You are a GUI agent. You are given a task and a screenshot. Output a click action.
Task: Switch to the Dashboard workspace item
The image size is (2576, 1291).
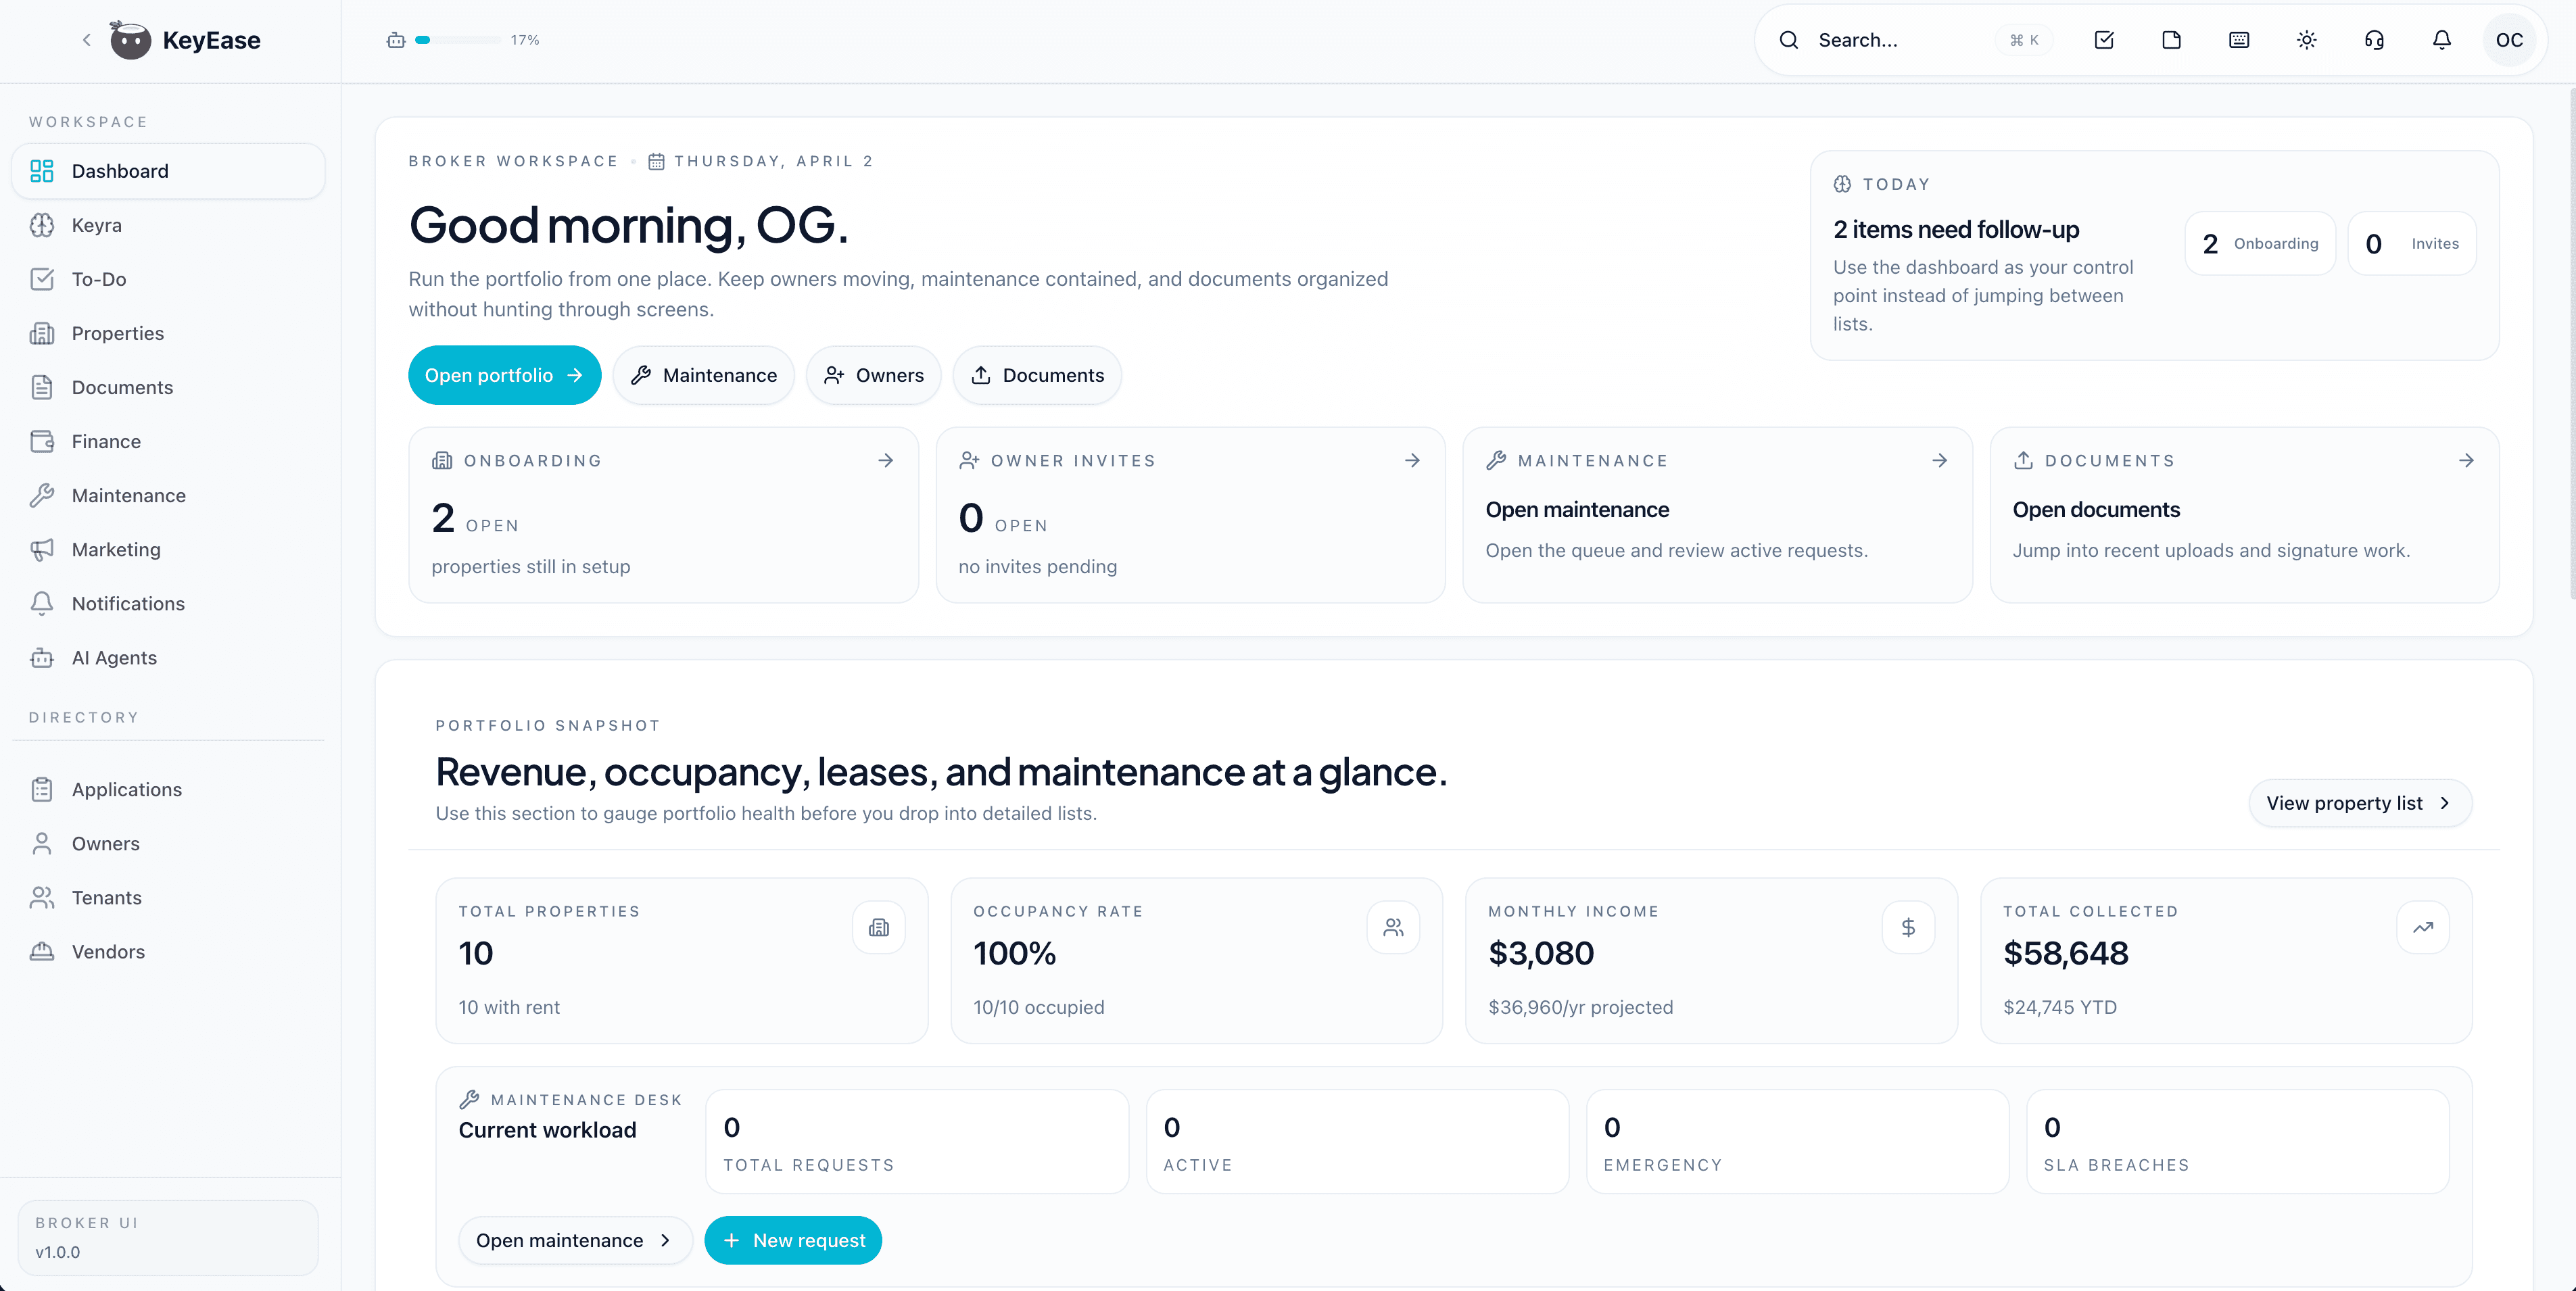[x=119, y=170]
